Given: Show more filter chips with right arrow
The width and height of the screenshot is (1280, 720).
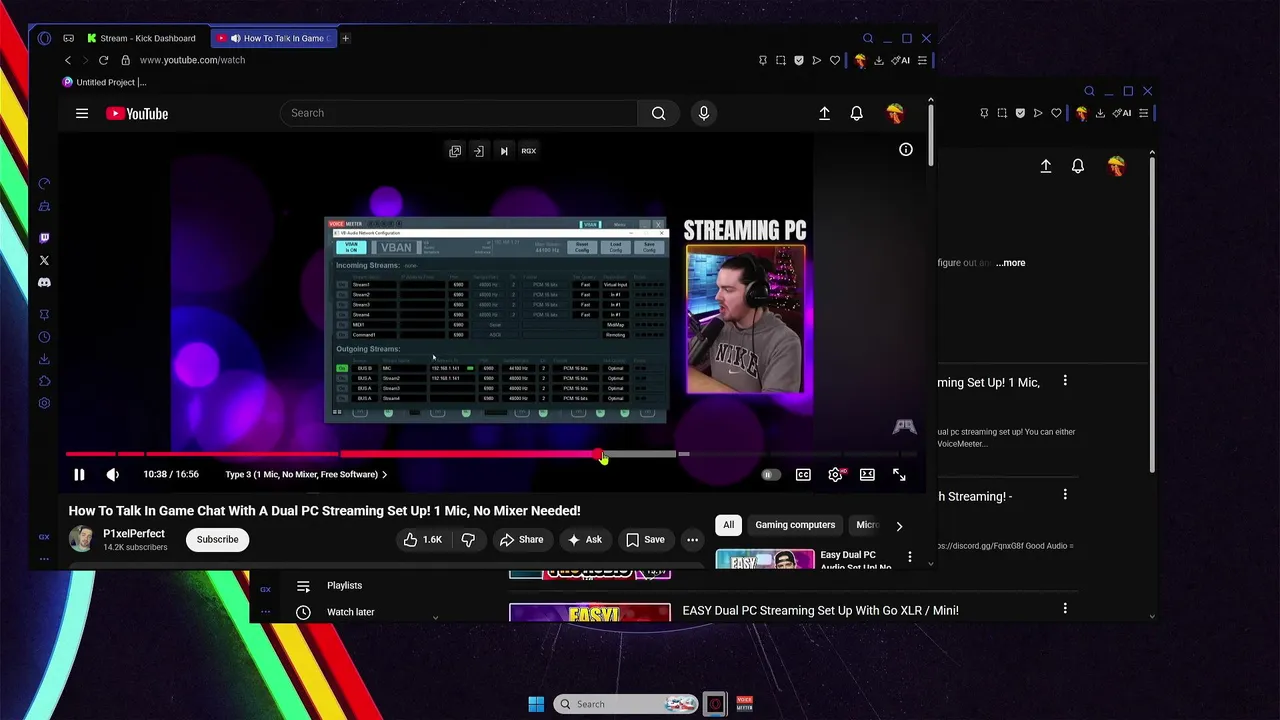Looking at the screenshot, I should 899,525.
